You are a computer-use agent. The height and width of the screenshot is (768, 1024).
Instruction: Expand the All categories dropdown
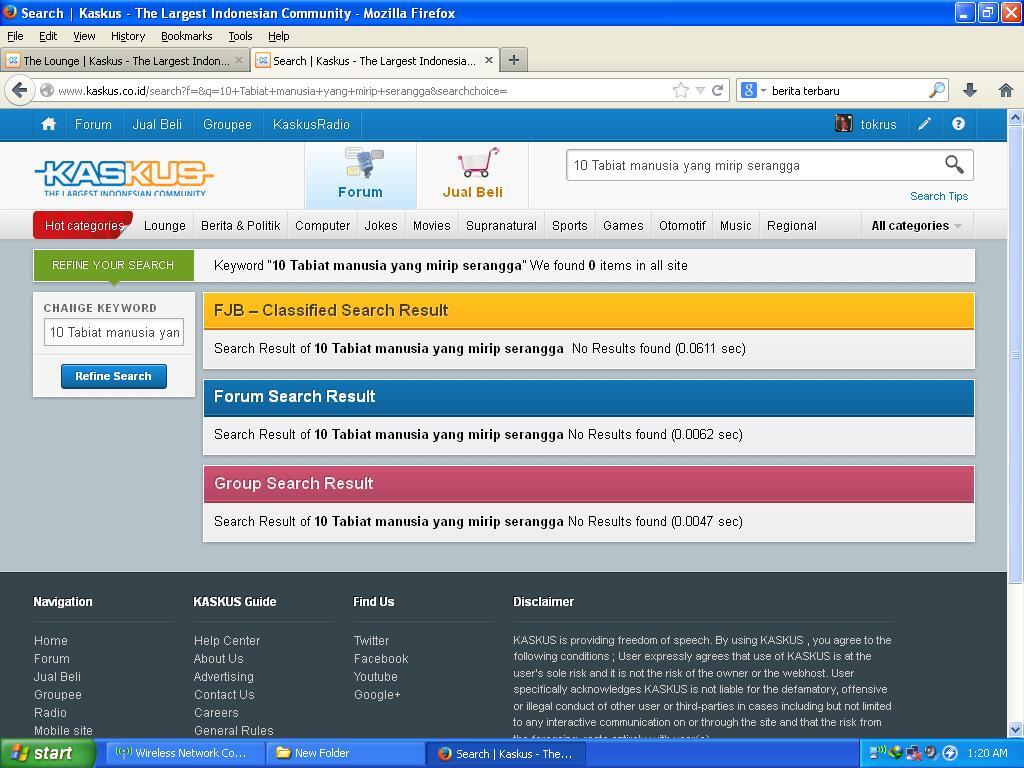click(916, 225)
